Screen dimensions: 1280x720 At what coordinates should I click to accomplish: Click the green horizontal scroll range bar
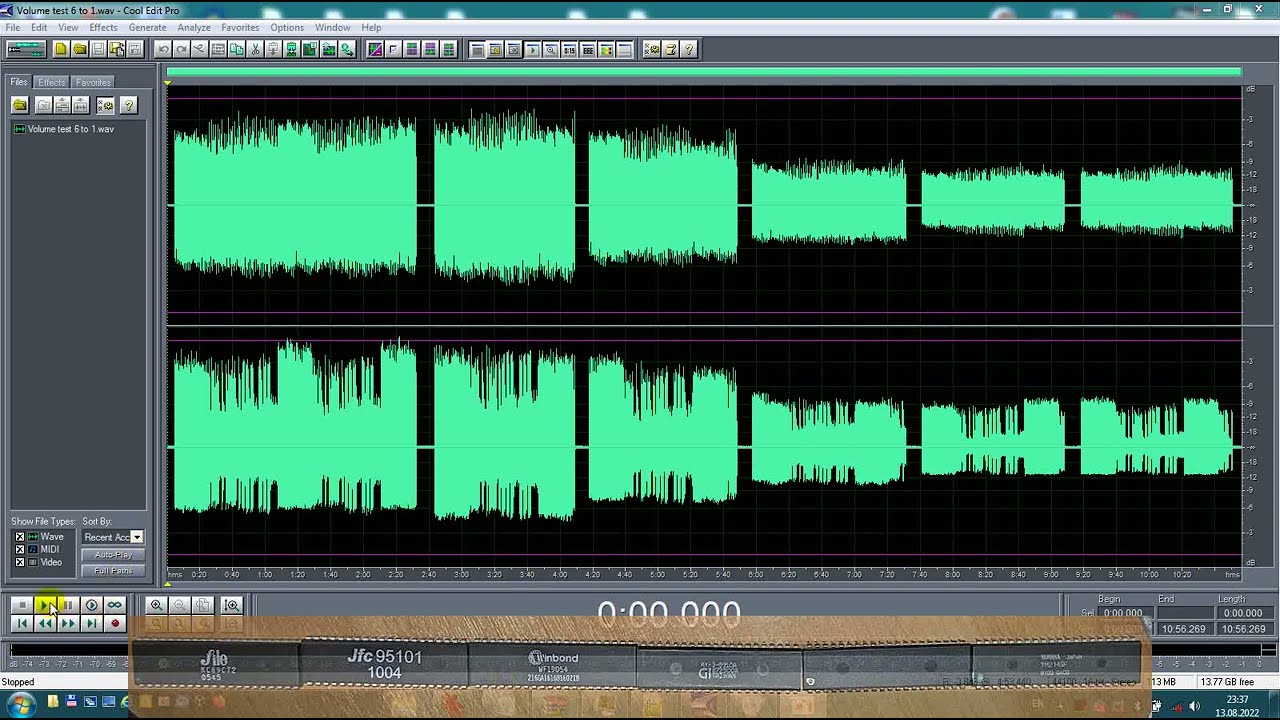pyautogui.click(x=704, y=72)
